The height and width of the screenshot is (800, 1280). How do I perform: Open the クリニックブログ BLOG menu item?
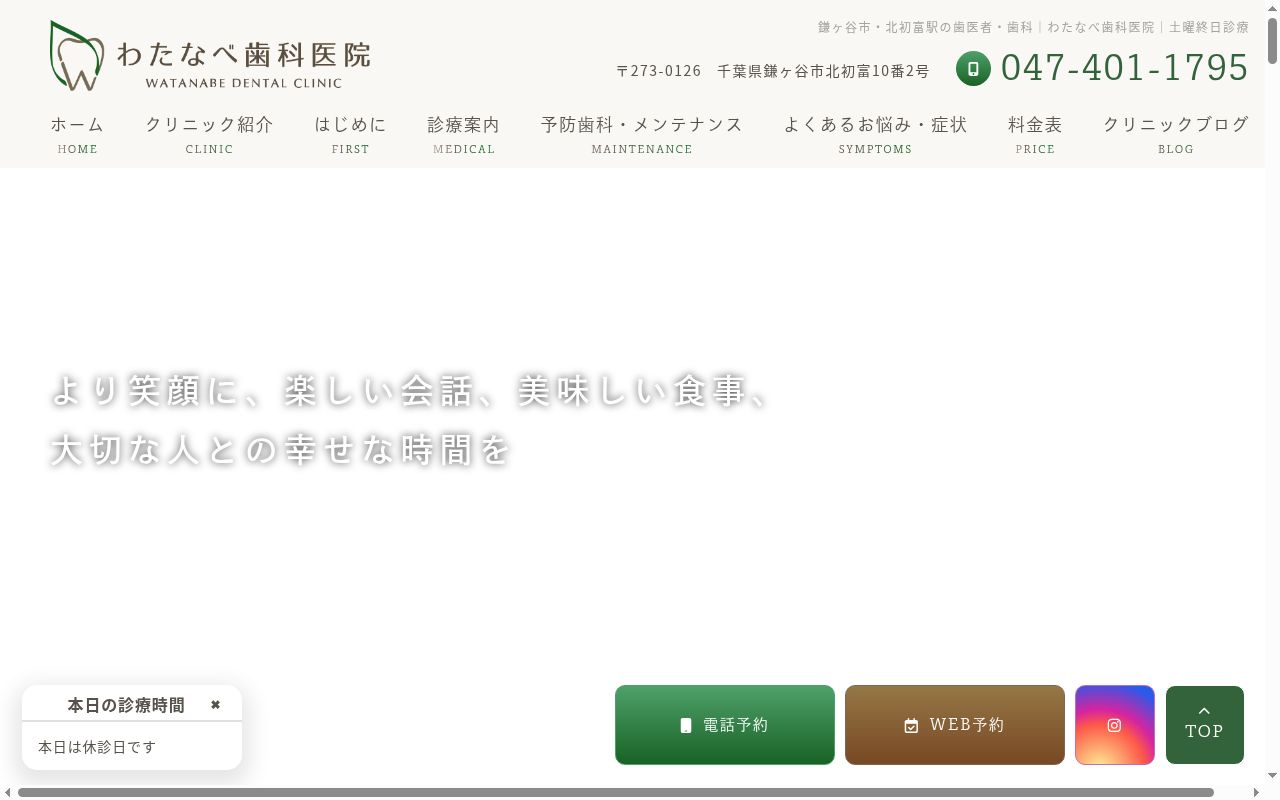1176,135
